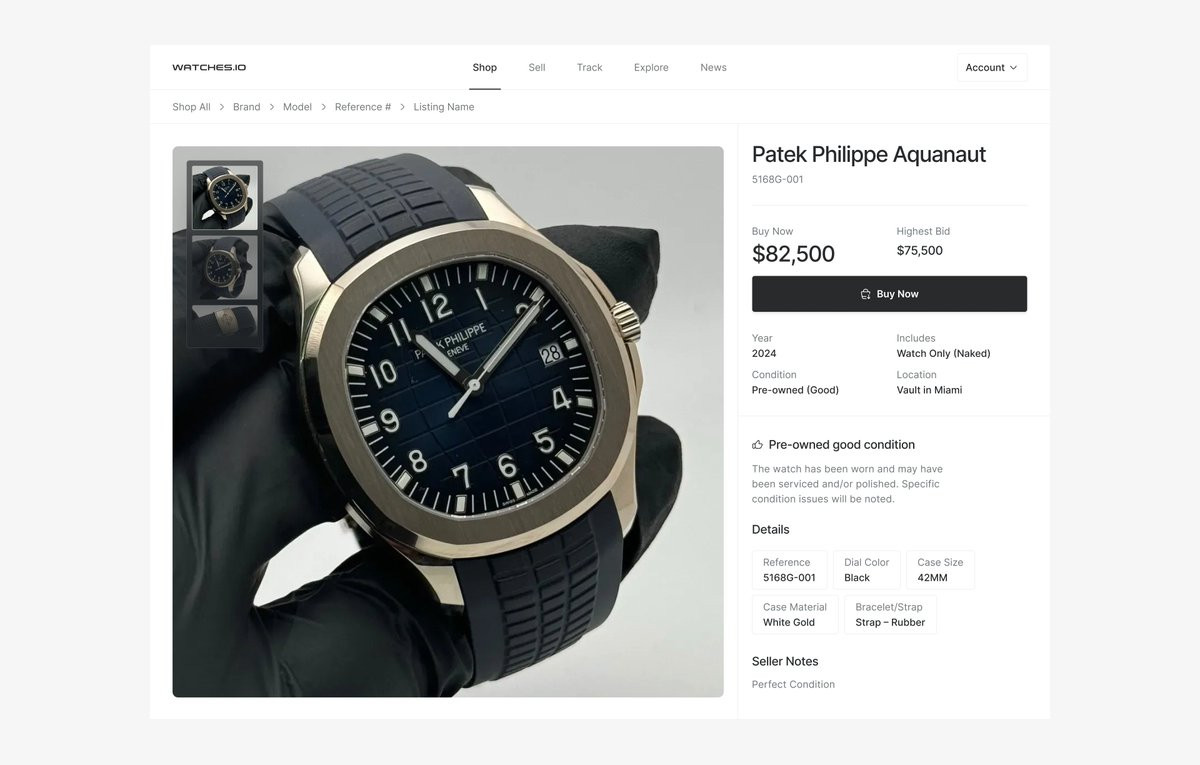Click the Reference # breadcrumb link
Screen dimensions: 1200x765
363,107
